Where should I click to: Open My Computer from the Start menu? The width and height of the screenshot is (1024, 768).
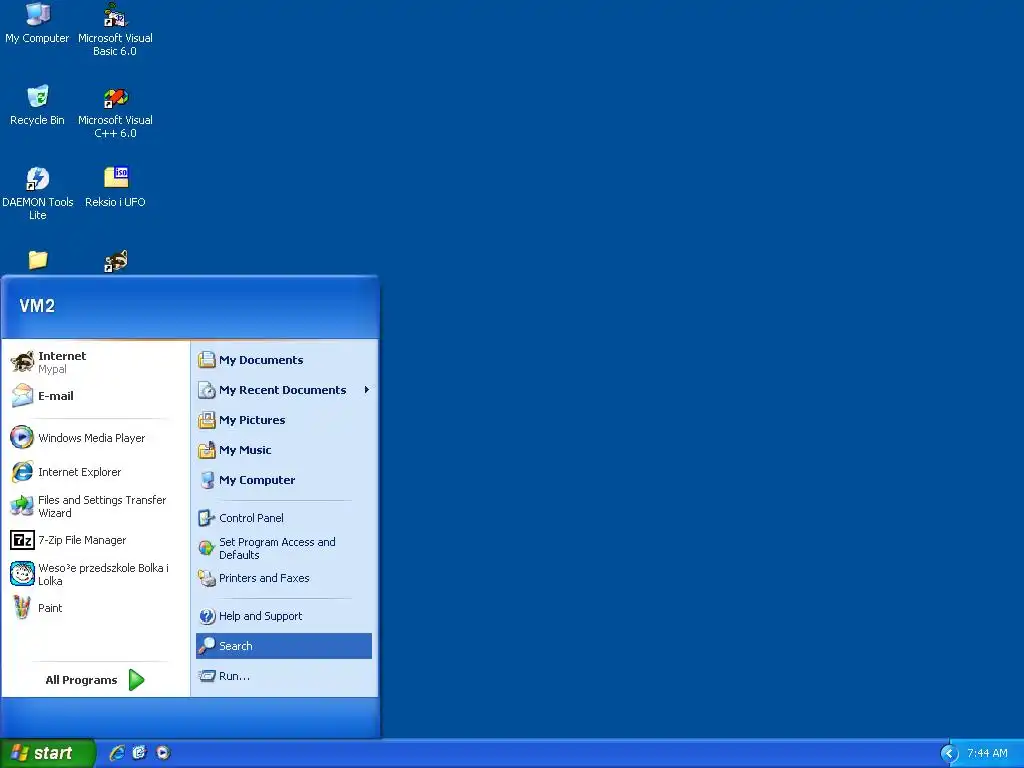click(x=283, y=480)
